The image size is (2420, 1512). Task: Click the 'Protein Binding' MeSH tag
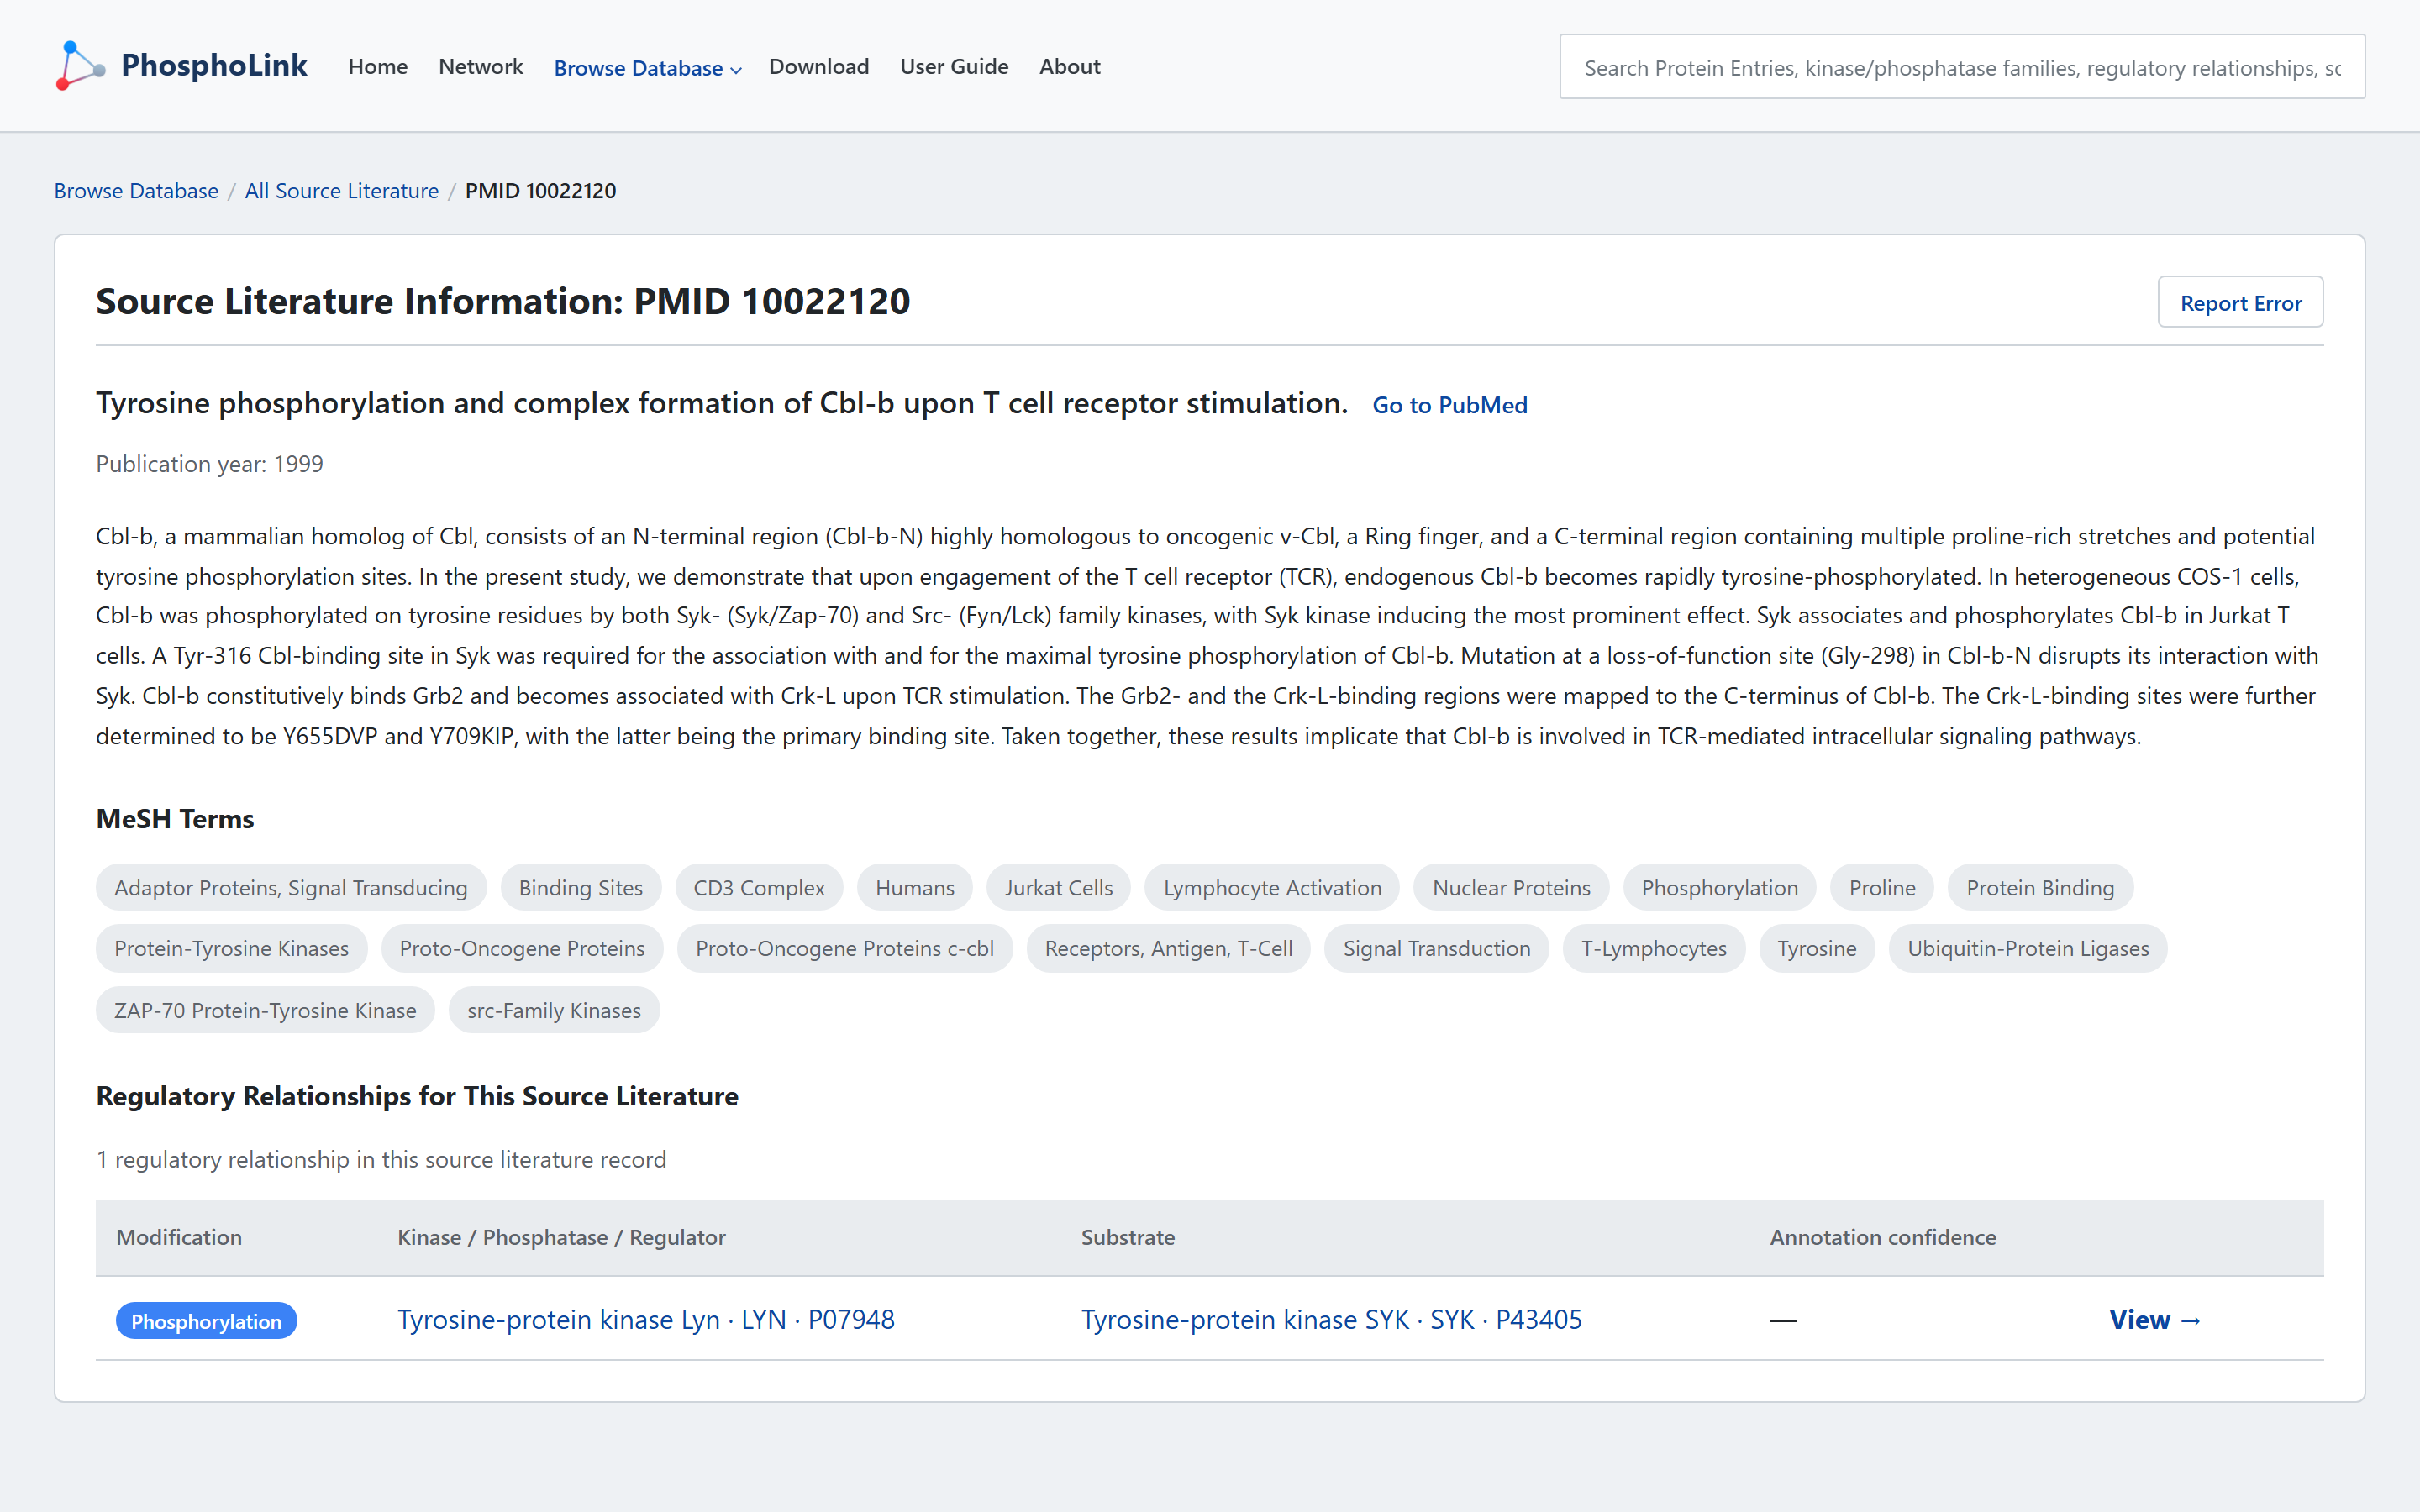coord(2040,887)
